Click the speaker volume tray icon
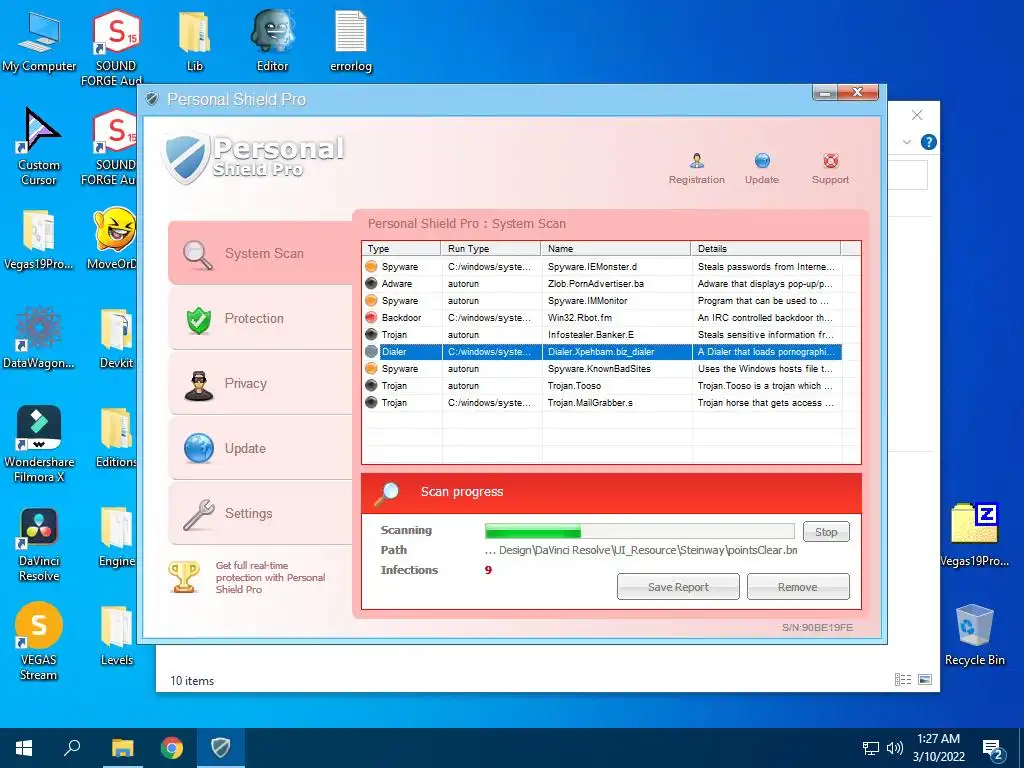Screen dimensions: 1024x768 coord(895,748)
